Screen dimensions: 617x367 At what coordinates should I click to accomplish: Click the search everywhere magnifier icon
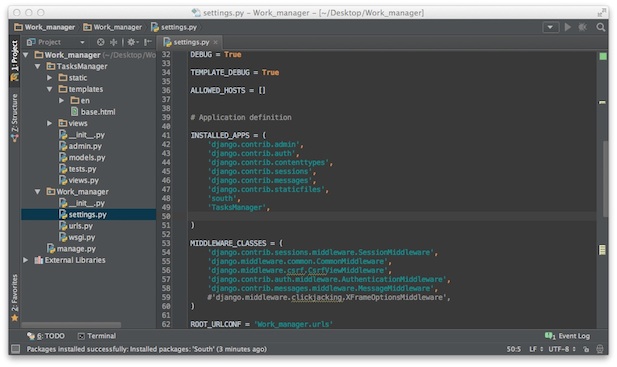(x=600, y=27)
